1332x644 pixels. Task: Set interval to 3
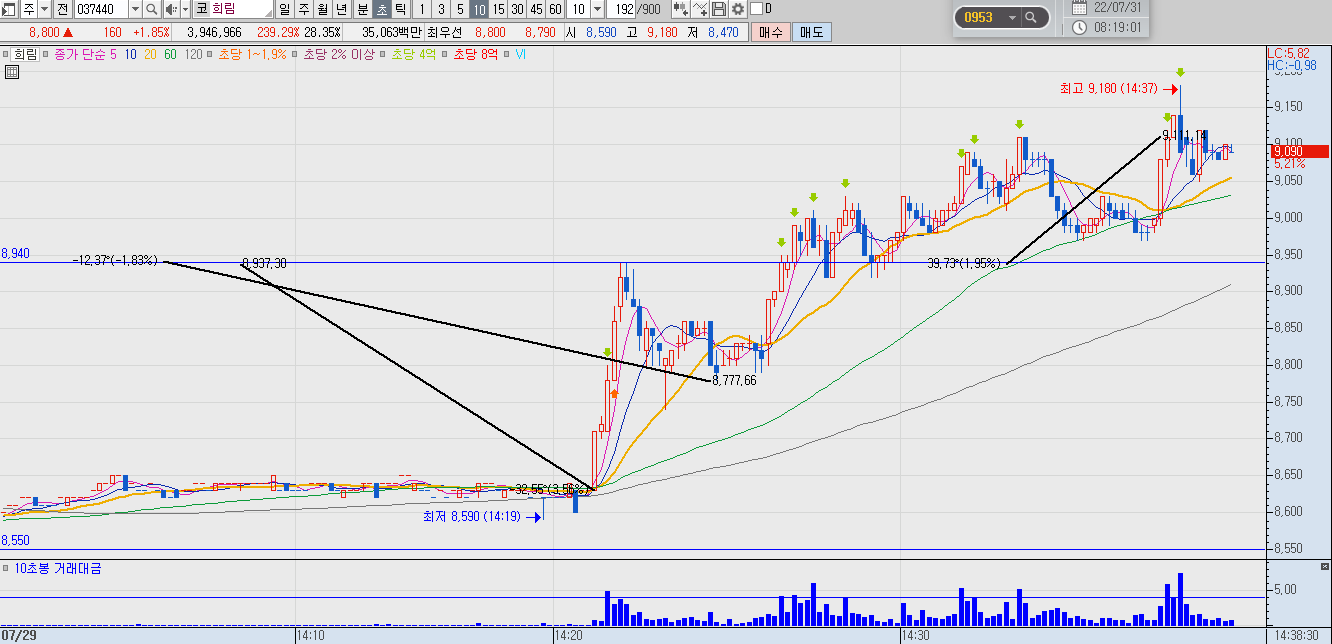click(441, 9)
